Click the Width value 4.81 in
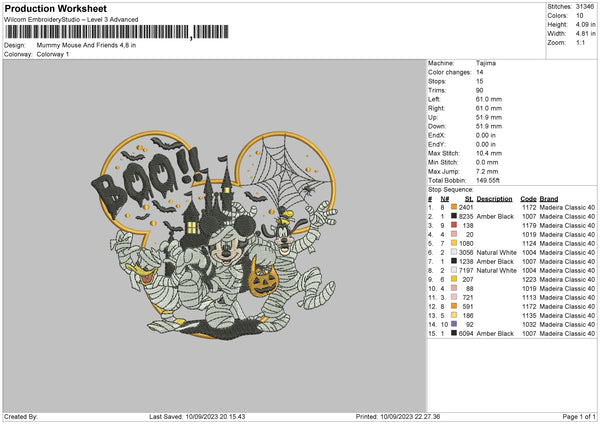 (x=585, y=34)
